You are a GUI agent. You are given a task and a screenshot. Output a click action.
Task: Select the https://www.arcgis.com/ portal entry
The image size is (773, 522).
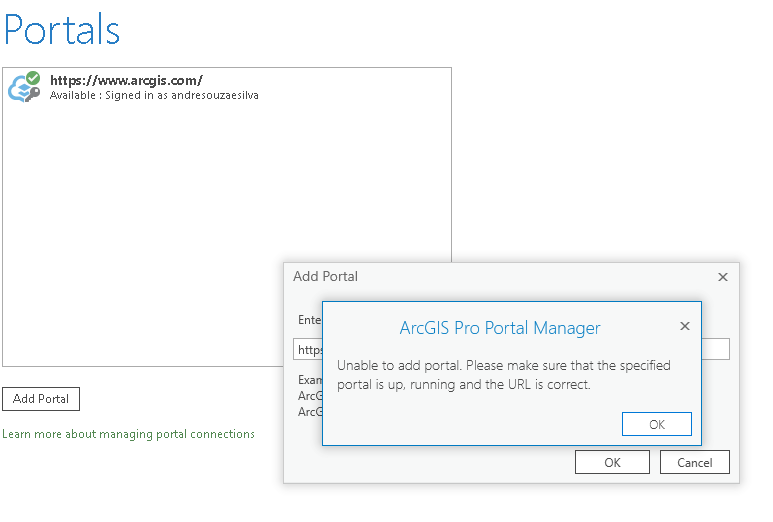227,87
